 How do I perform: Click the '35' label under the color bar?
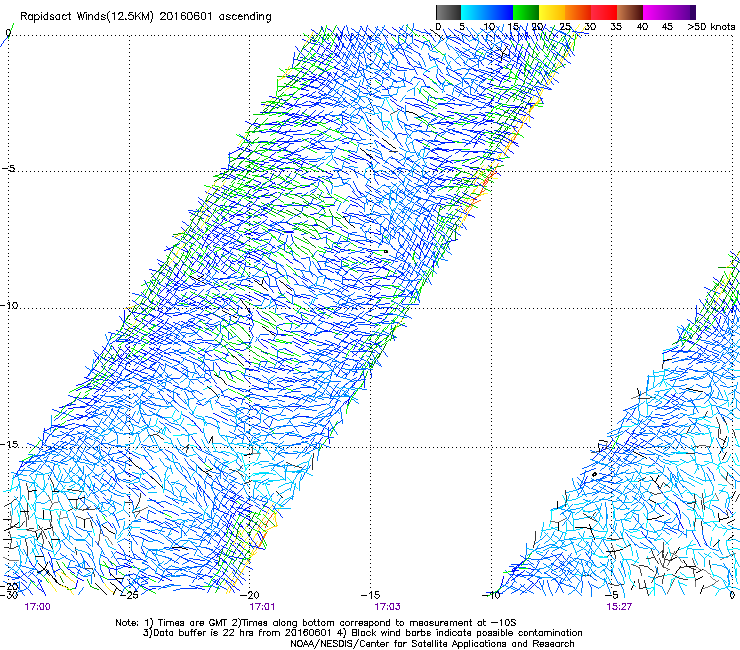click(x=616, y=26)
